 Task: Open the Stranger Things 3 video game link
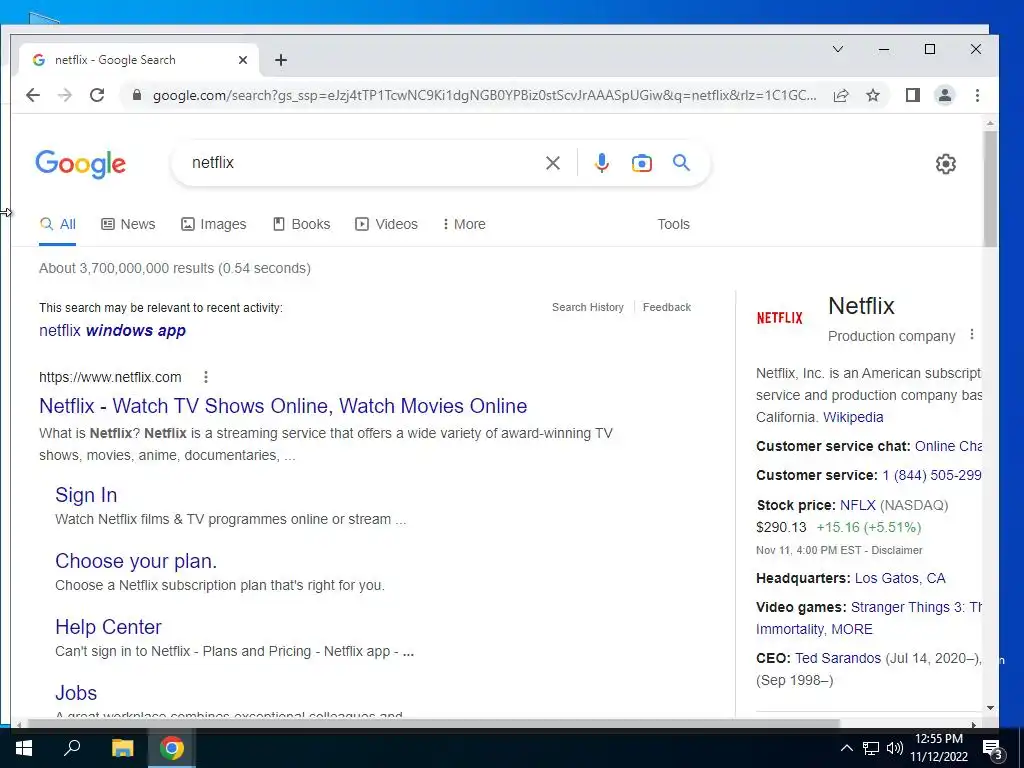pos(916,607)
